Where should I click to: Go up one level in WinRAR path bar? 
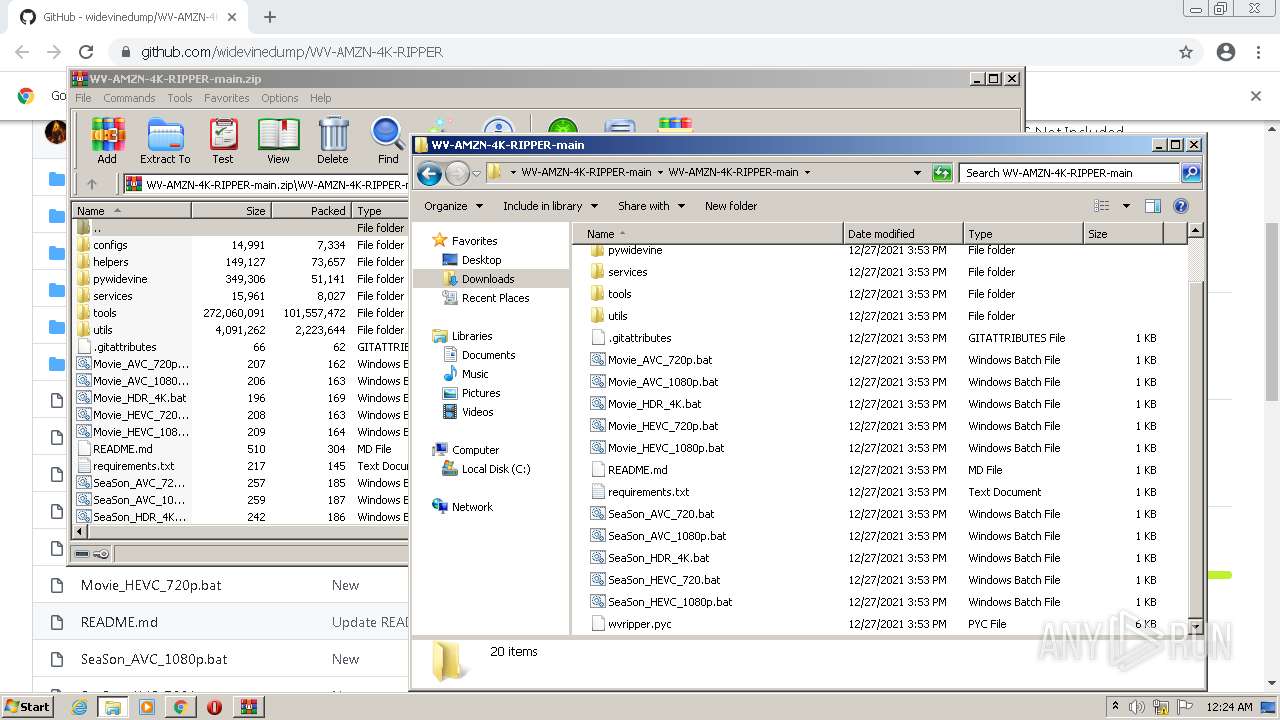point(92,184)
